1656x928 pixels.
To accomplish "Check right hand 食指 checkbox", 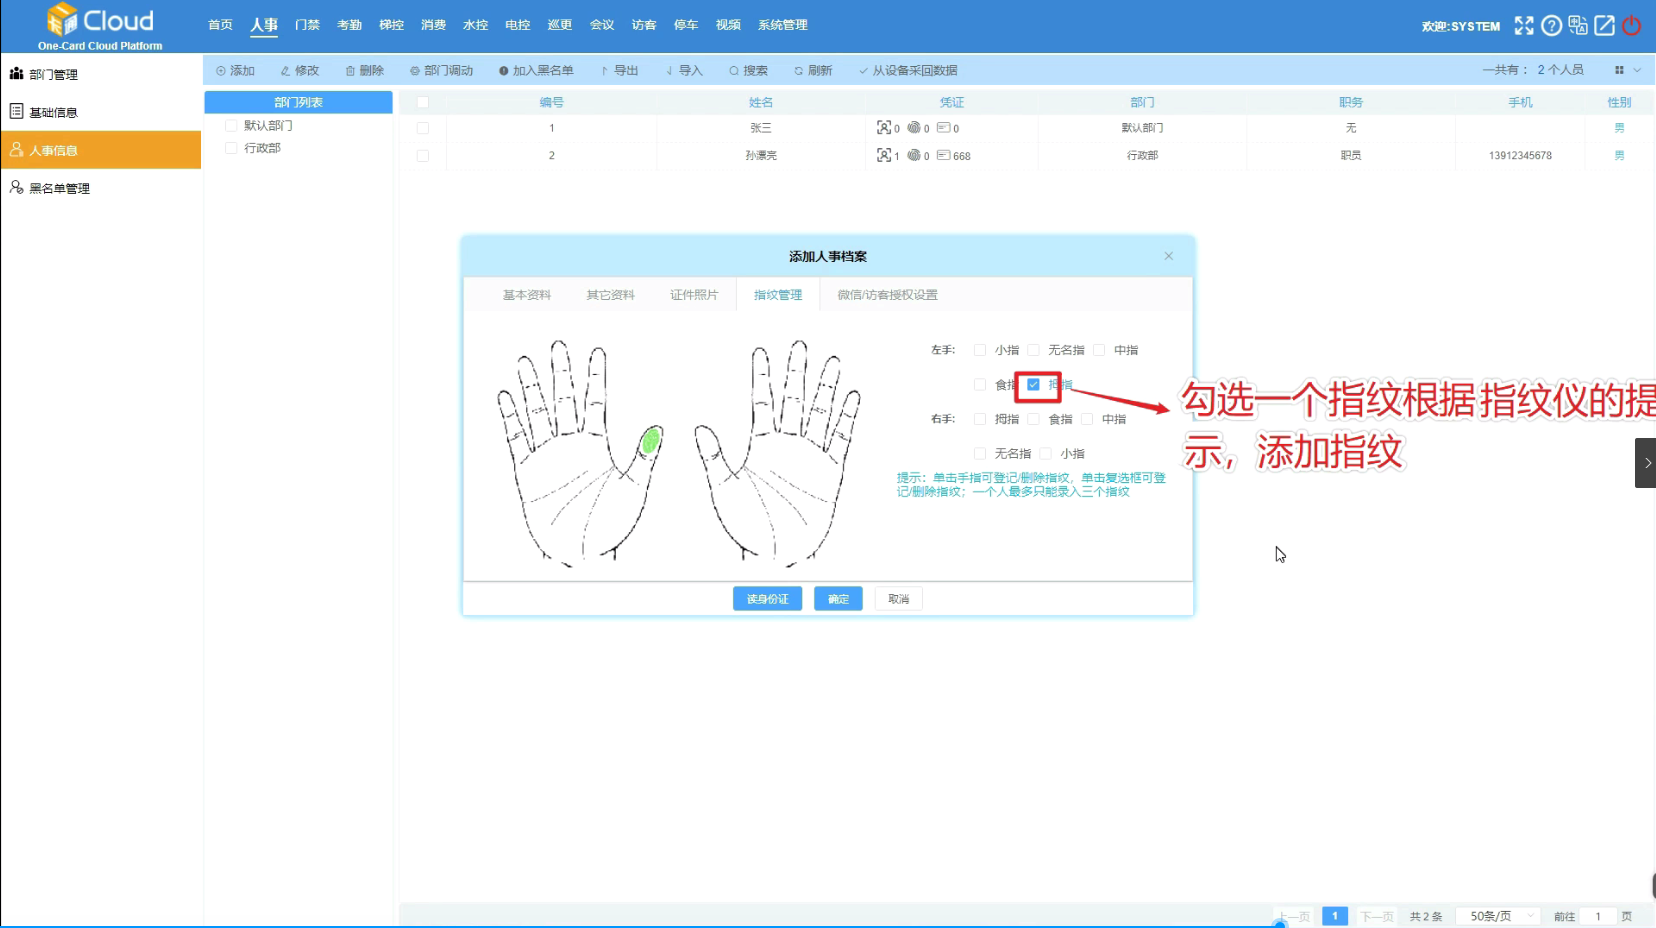I will pyautogui.click(x=1034, y=419).
